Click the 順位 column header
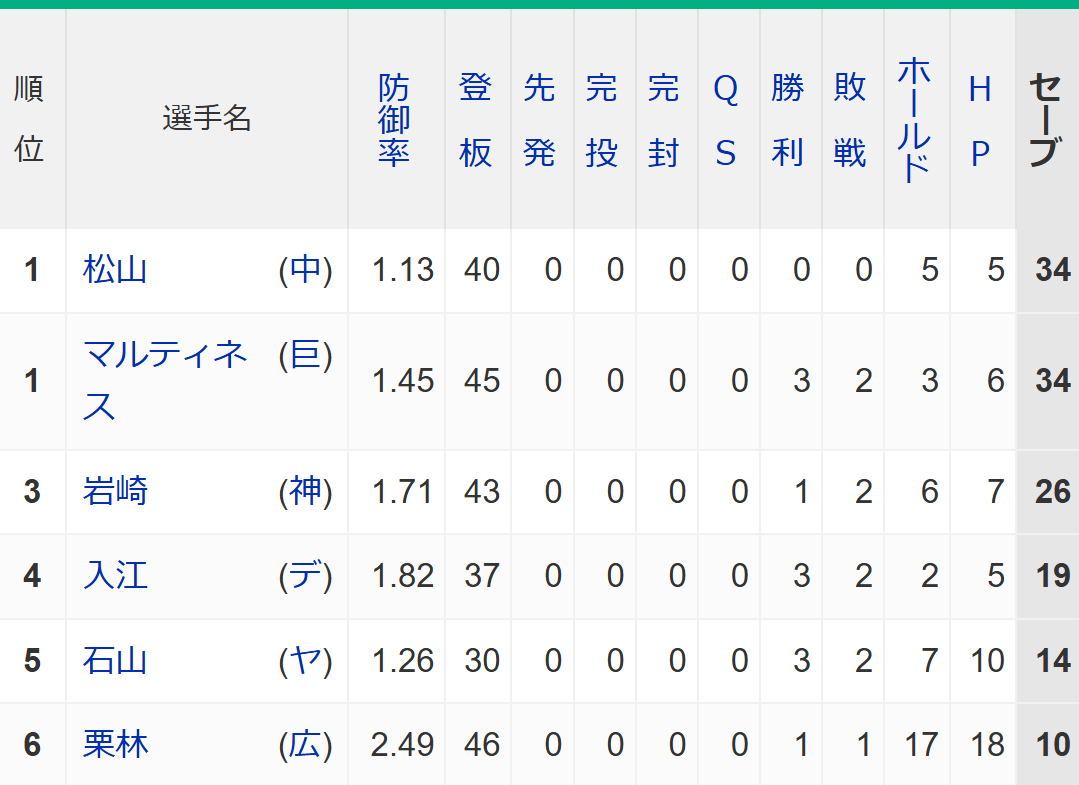Viewport: 1079px width, 785px height. point(30,120)
